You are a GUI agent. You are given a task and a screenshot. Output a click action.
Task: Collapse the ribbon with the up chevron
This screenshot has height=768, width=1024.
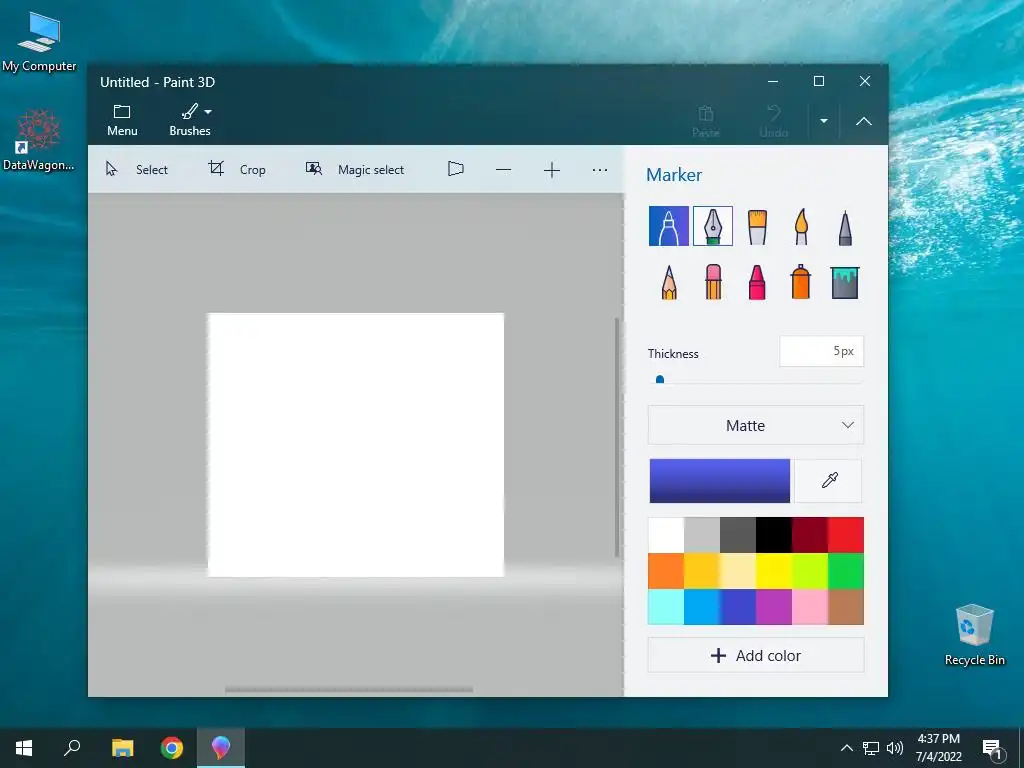(863, 121)
